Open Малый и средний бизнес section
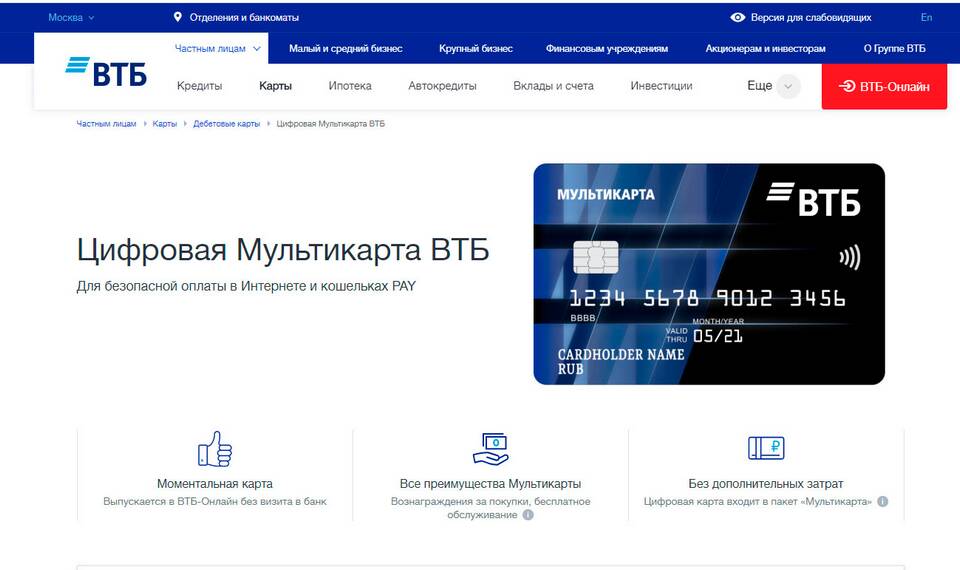960x570 pixels. (345, 48)
